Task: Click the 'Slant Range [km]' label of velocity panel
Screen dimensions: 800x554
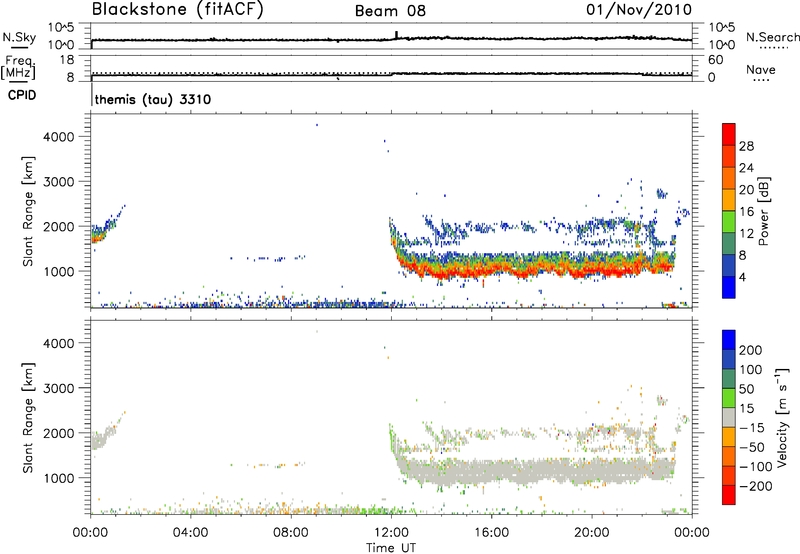Action: [28, 418]
